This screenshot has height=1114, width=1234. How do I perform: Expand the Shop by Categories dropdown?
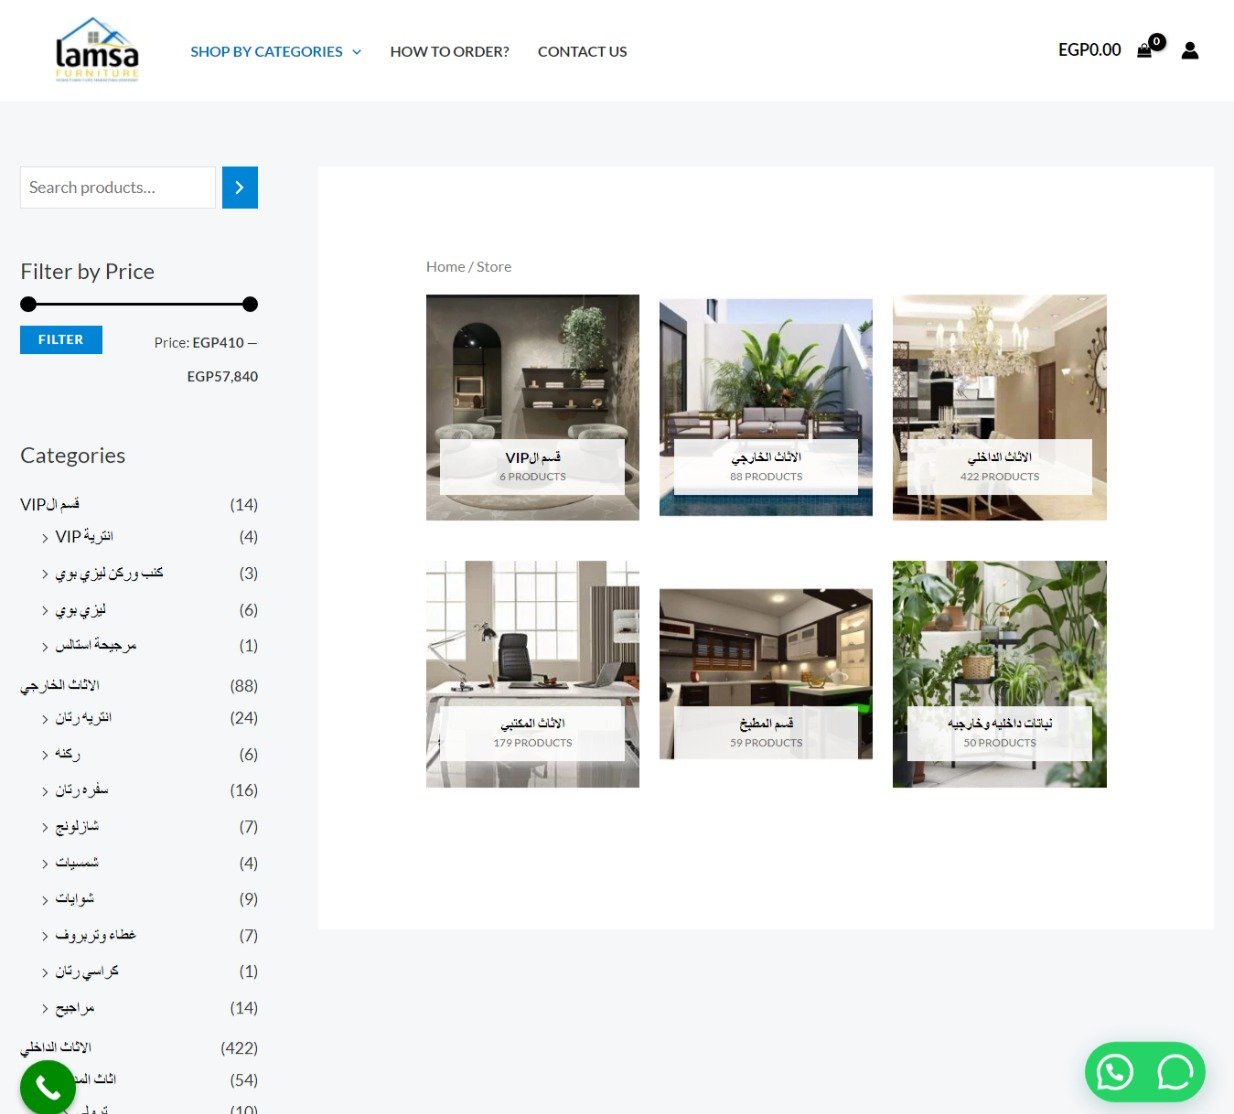tap(275, 52)
